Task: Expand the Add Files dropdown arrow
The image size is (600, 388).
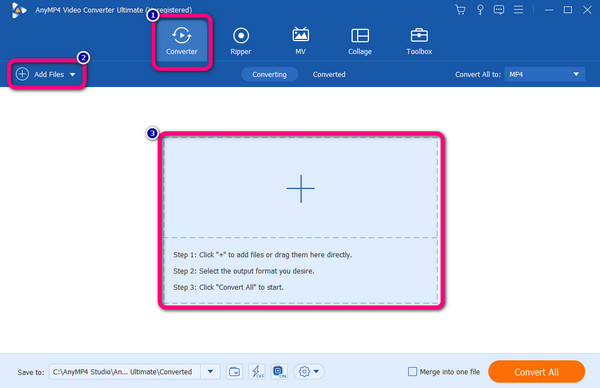Action: click(x=73, y=74)
